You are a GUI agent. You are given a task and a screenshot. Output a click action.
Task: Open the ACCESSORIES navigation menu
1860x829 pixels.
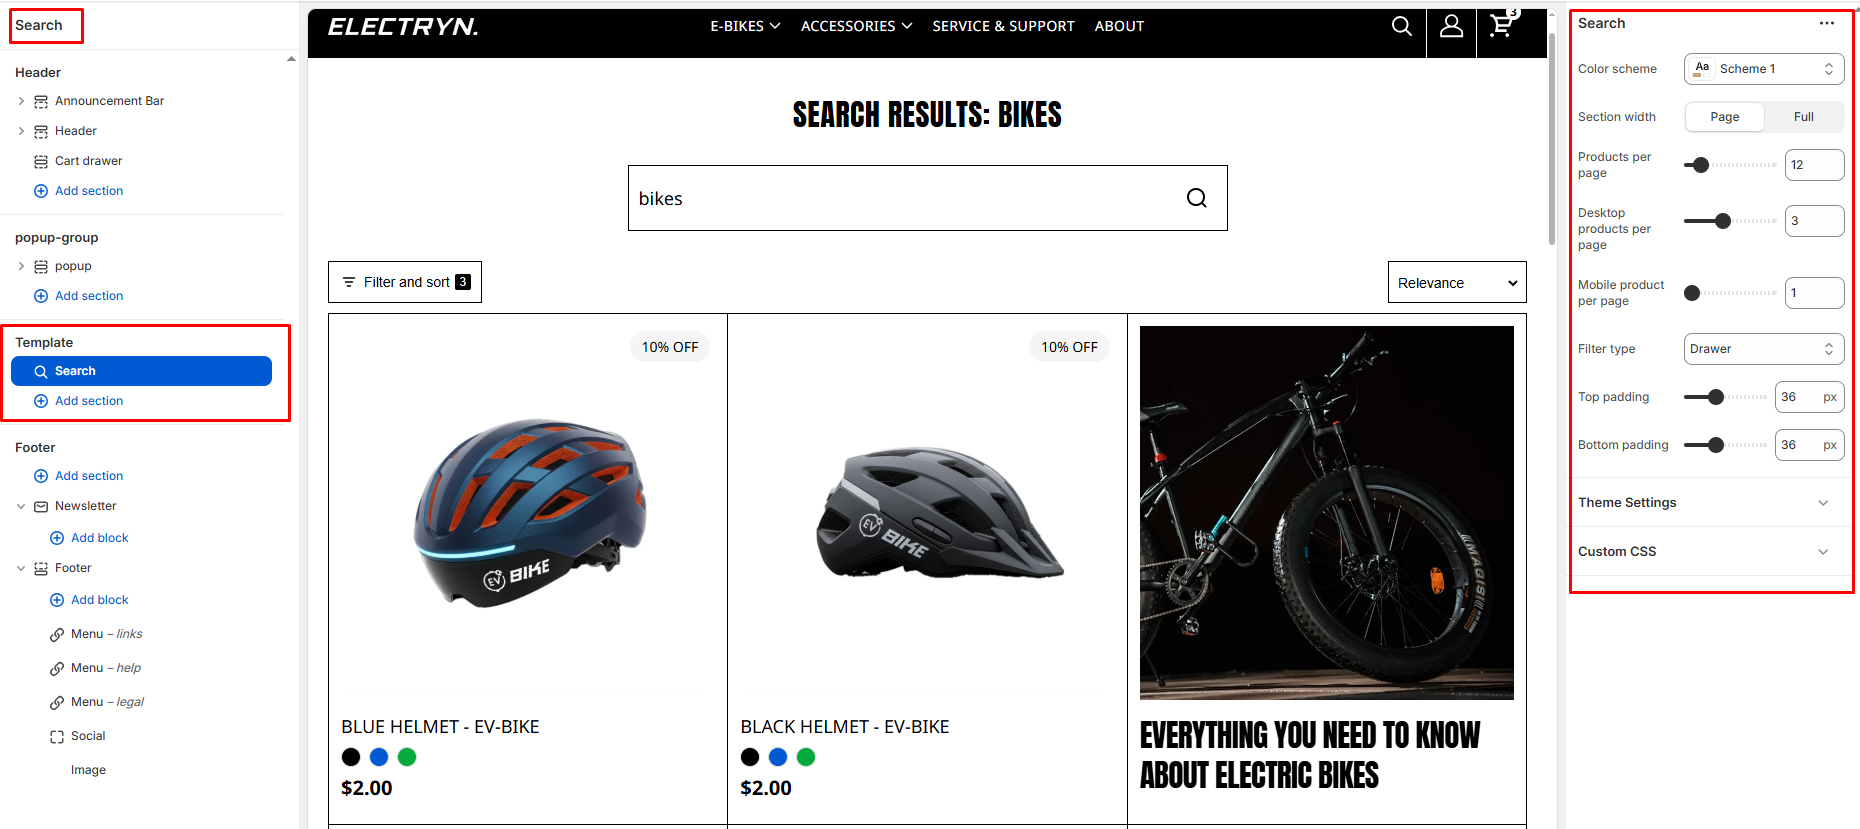[x=856, y=26]
